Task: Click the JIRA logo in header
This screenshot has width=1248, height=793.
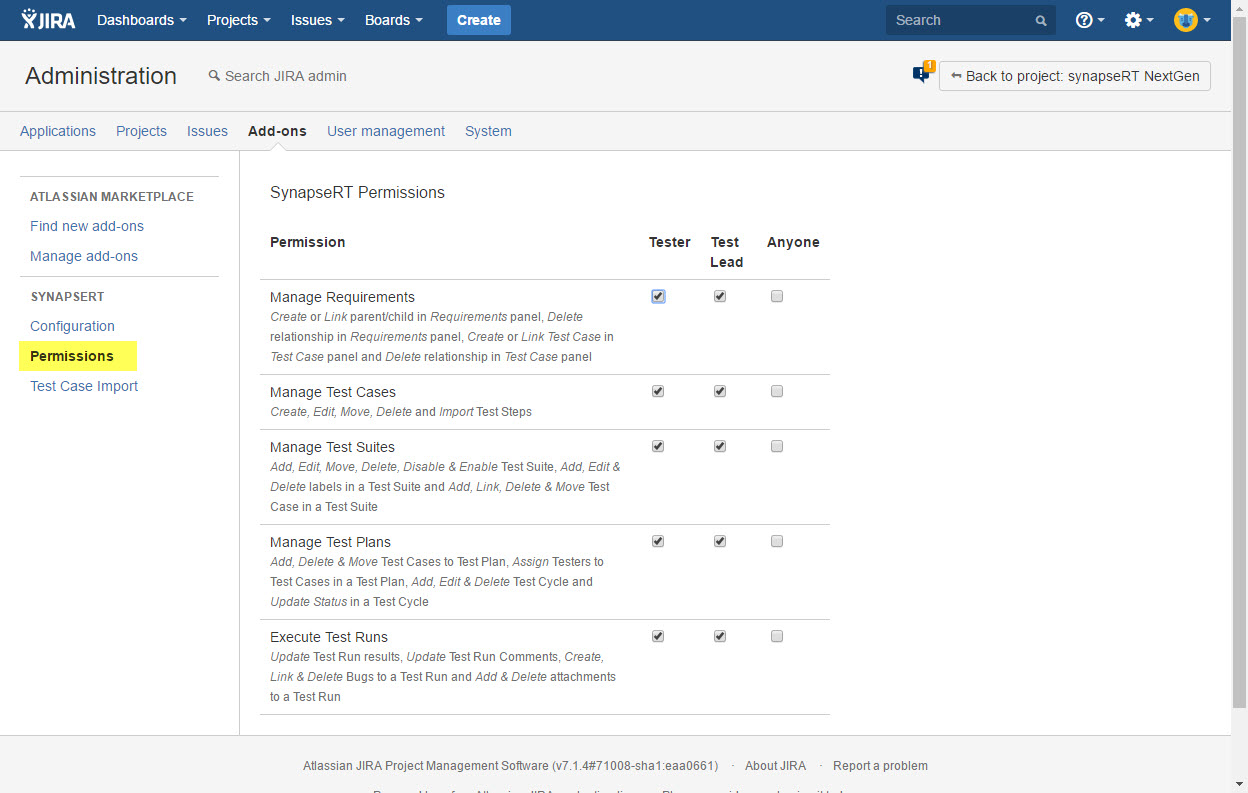Action: click(48, 20)
